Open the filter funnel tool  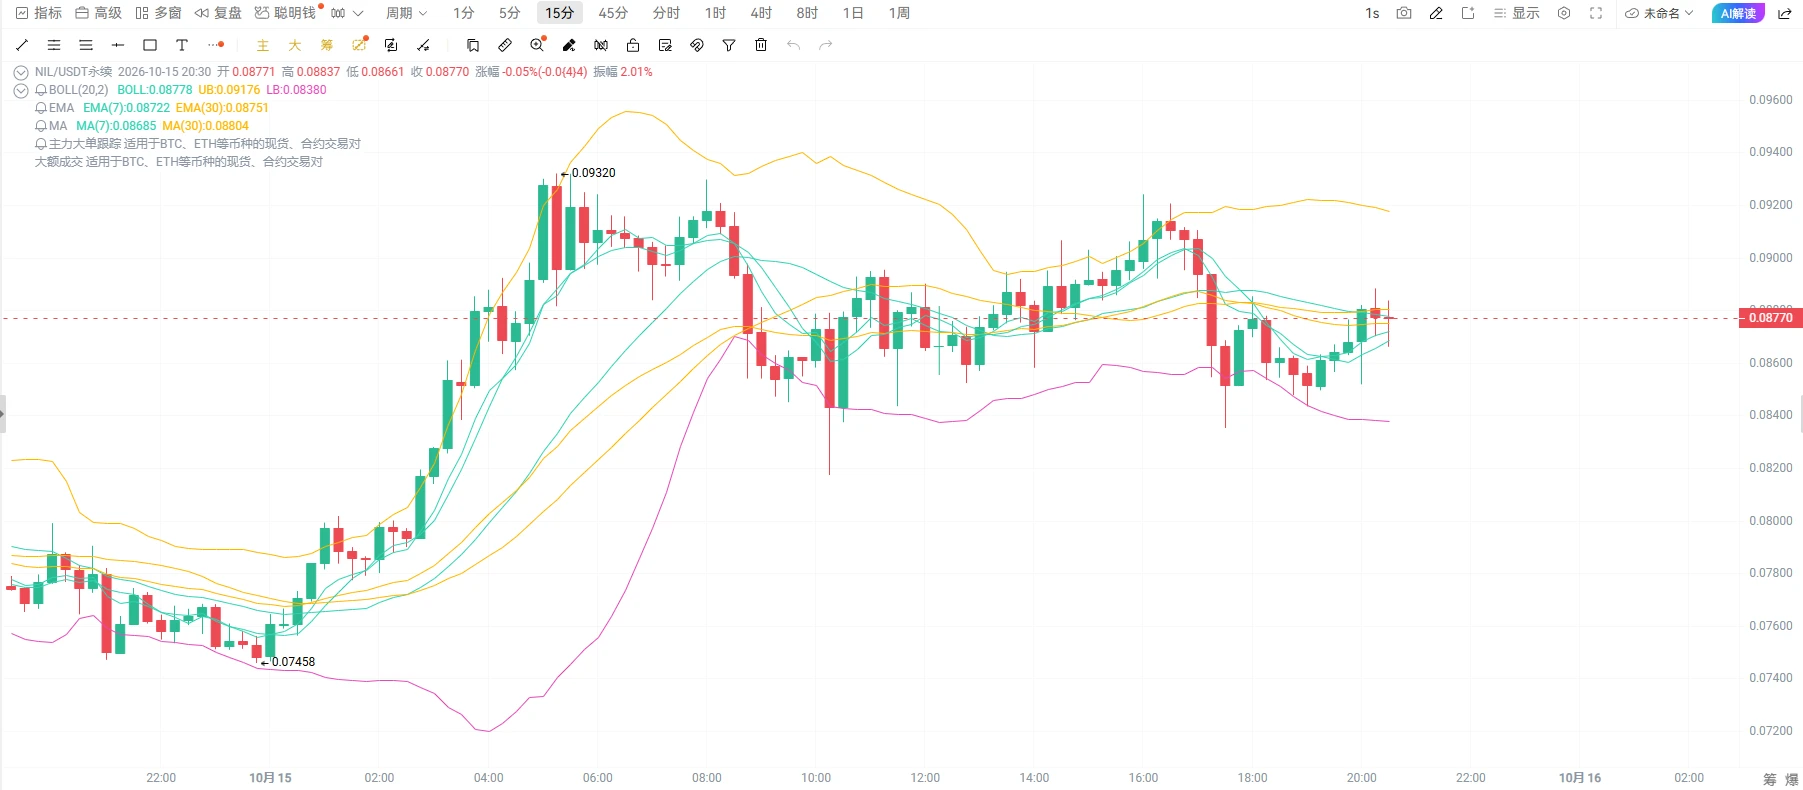click(729, 45)
